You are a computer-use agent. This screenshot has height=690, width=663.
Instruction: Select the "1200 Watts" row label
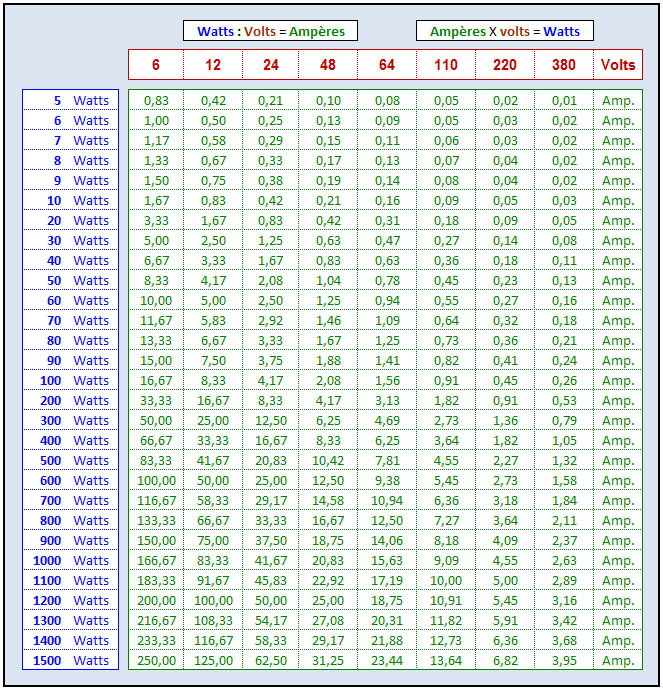coord(70,601)
